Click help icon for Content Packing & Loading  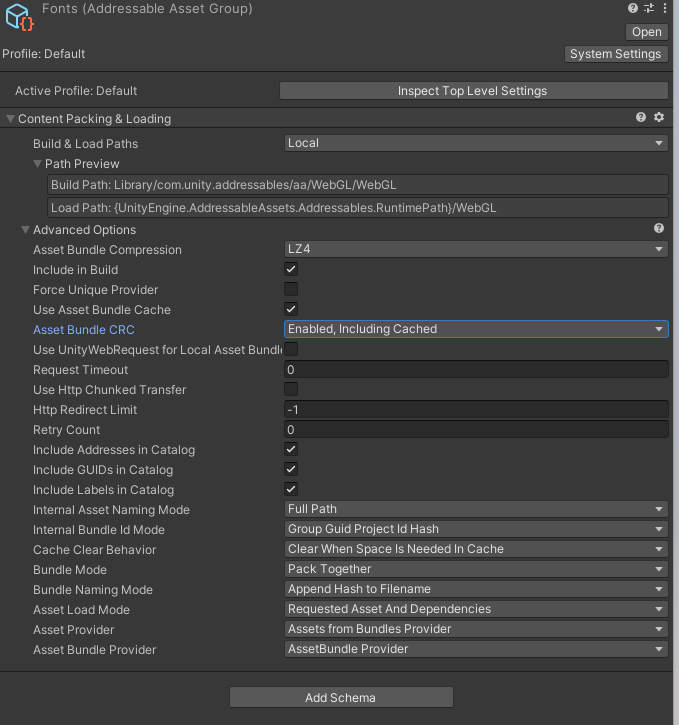(x=641, y=118)
